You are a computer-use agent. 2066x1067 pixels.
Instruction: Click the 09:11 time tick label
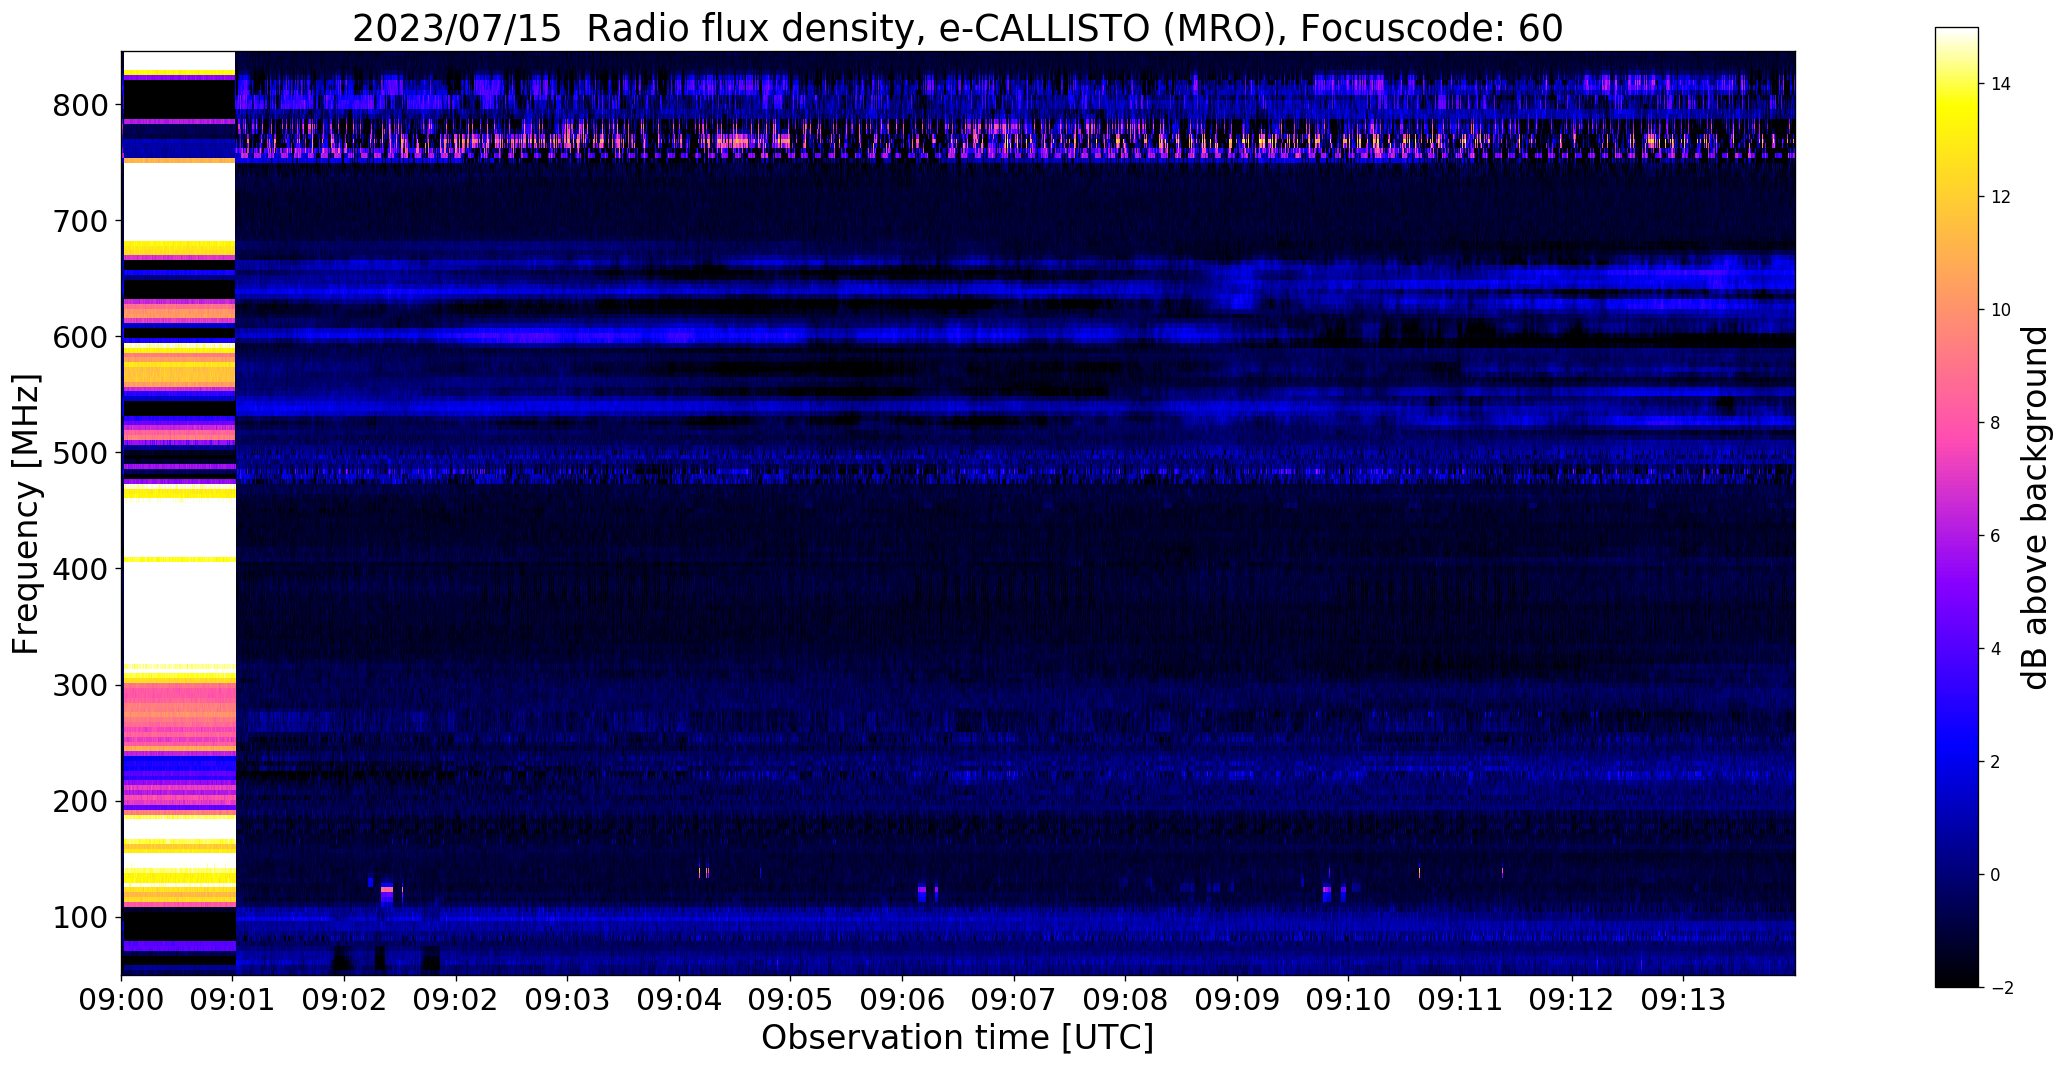coord(1460,1000)
